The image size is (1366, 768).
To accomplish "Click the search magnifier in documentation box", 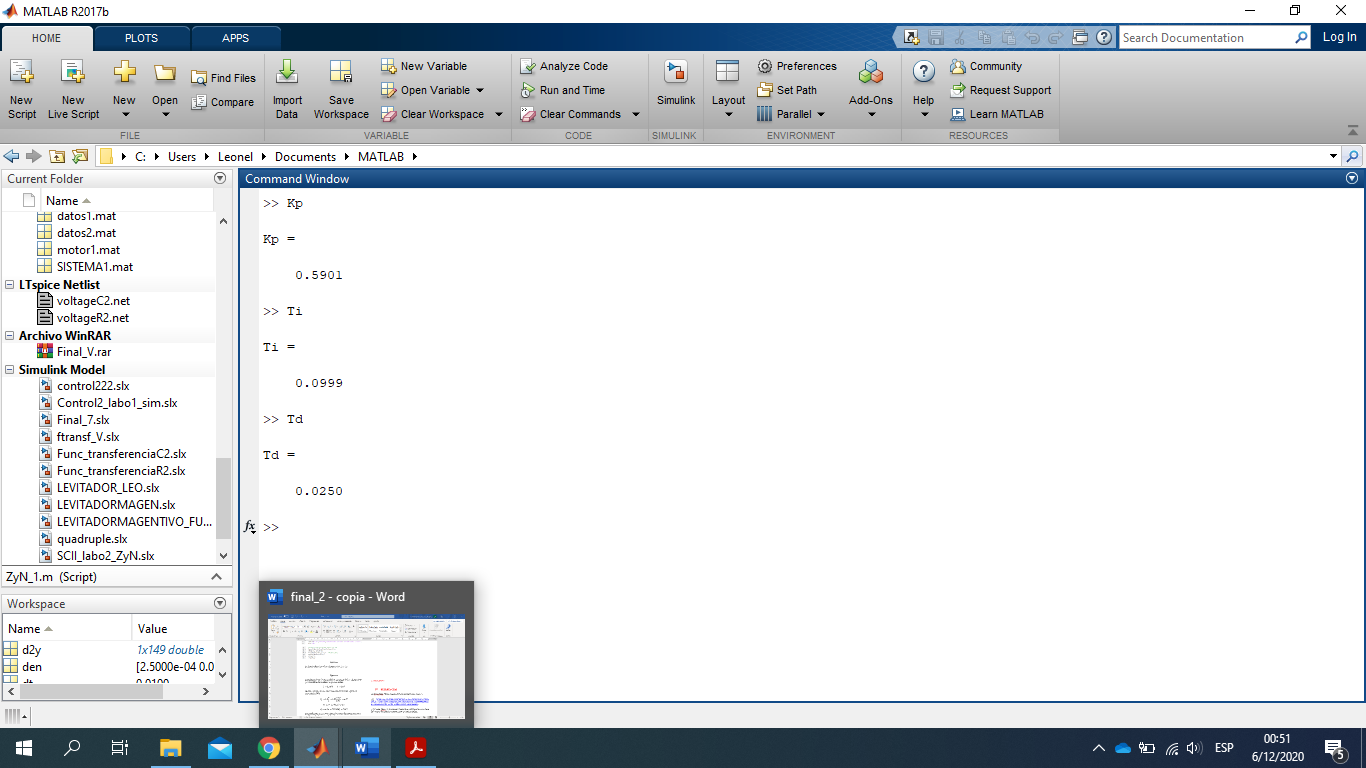I will point(1301,38).
